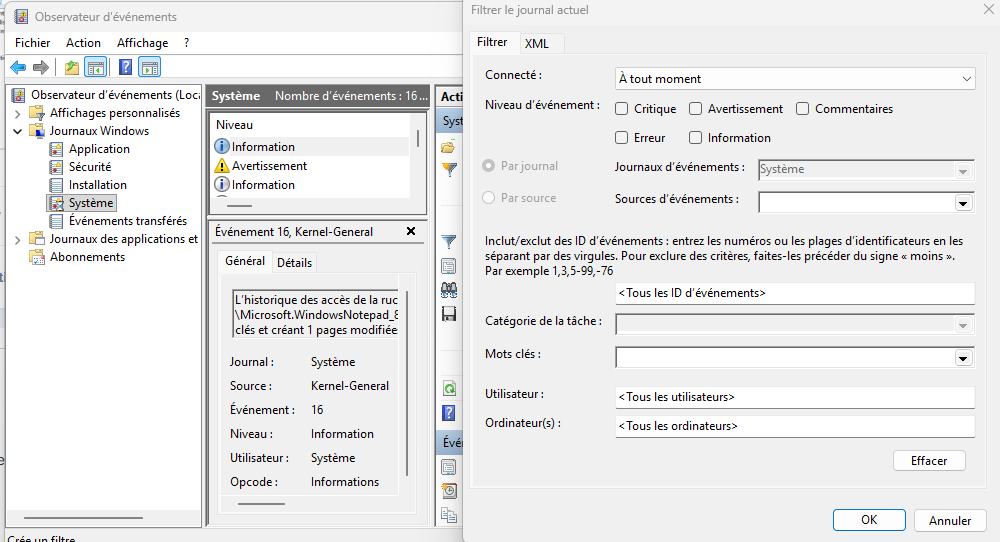Click the Abonnements node icon
This screenshot has width=1000, height=542.
[37, 257]
